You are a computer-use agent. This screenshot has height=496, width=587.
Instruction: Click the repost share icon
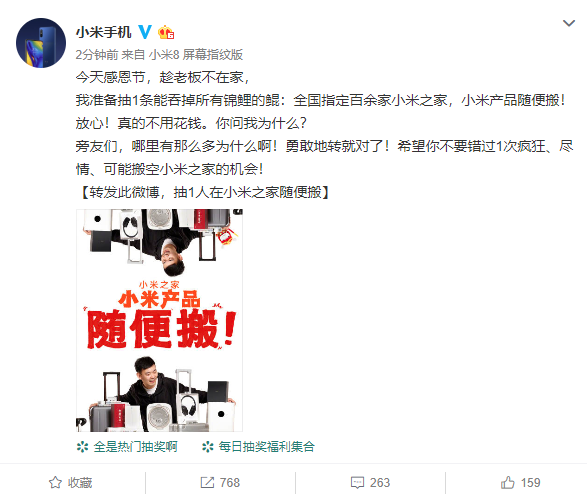(x=207, y=483)
